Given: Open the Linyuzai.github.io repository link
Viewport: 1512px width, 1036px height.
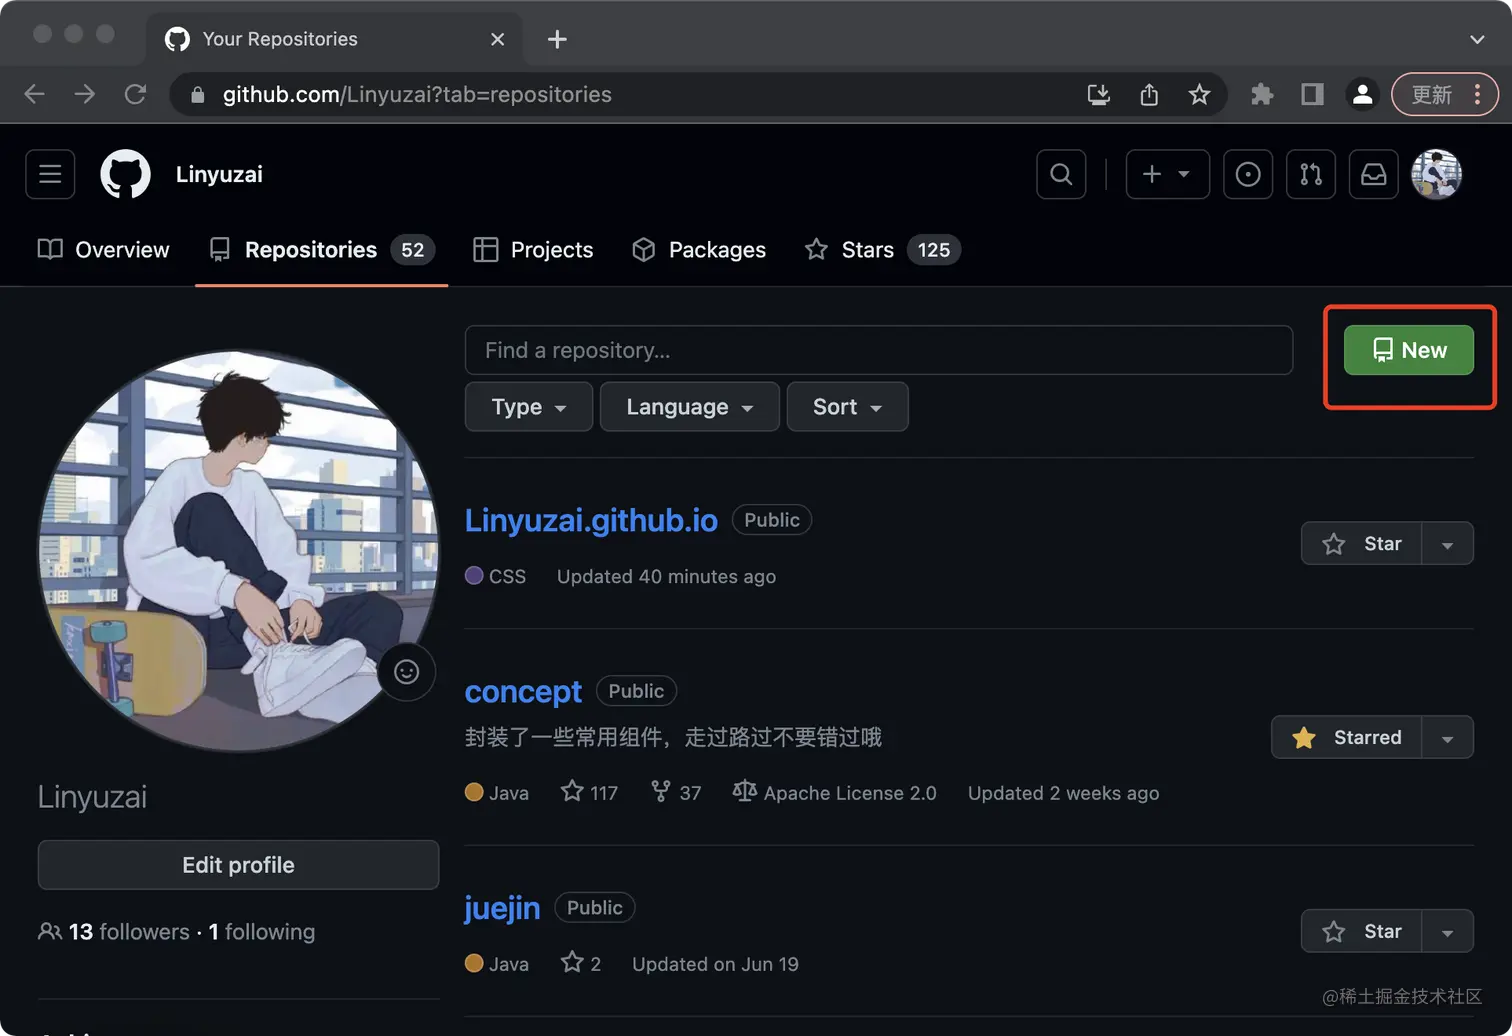Looking at the screenshot, I should (x=591, y=520).
